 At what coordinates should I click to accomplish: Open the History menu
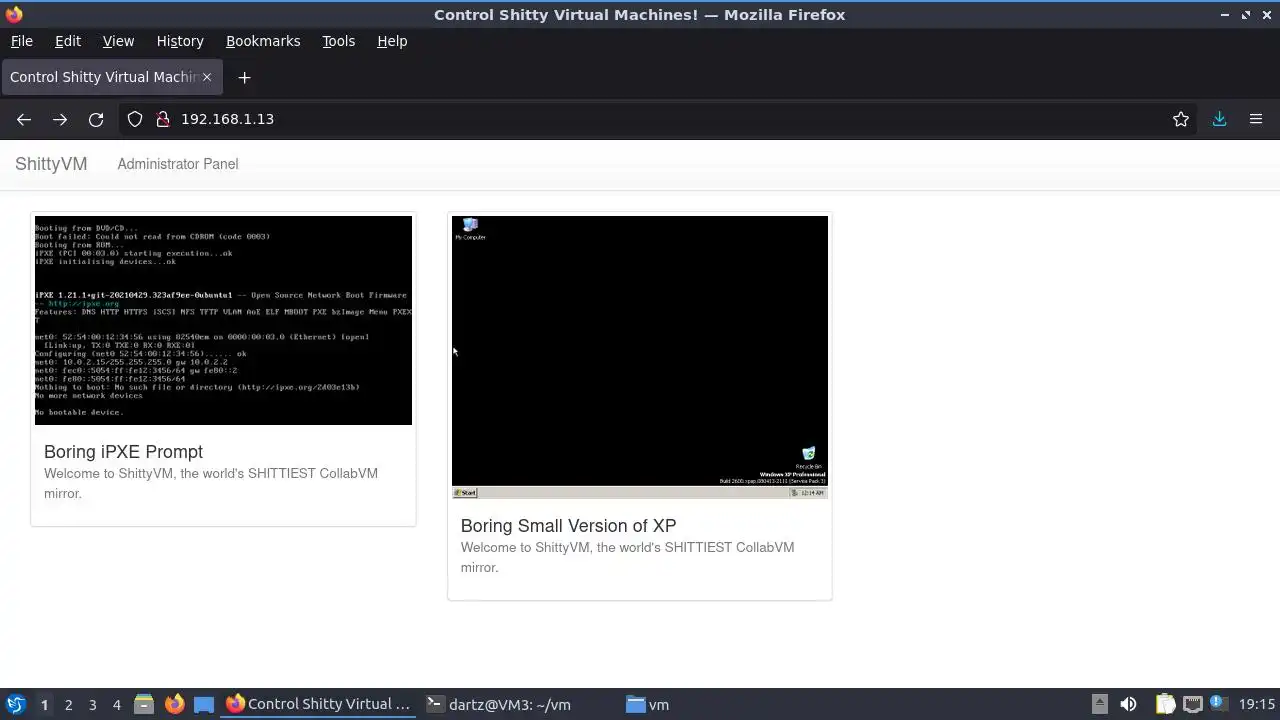coord(180,41)
